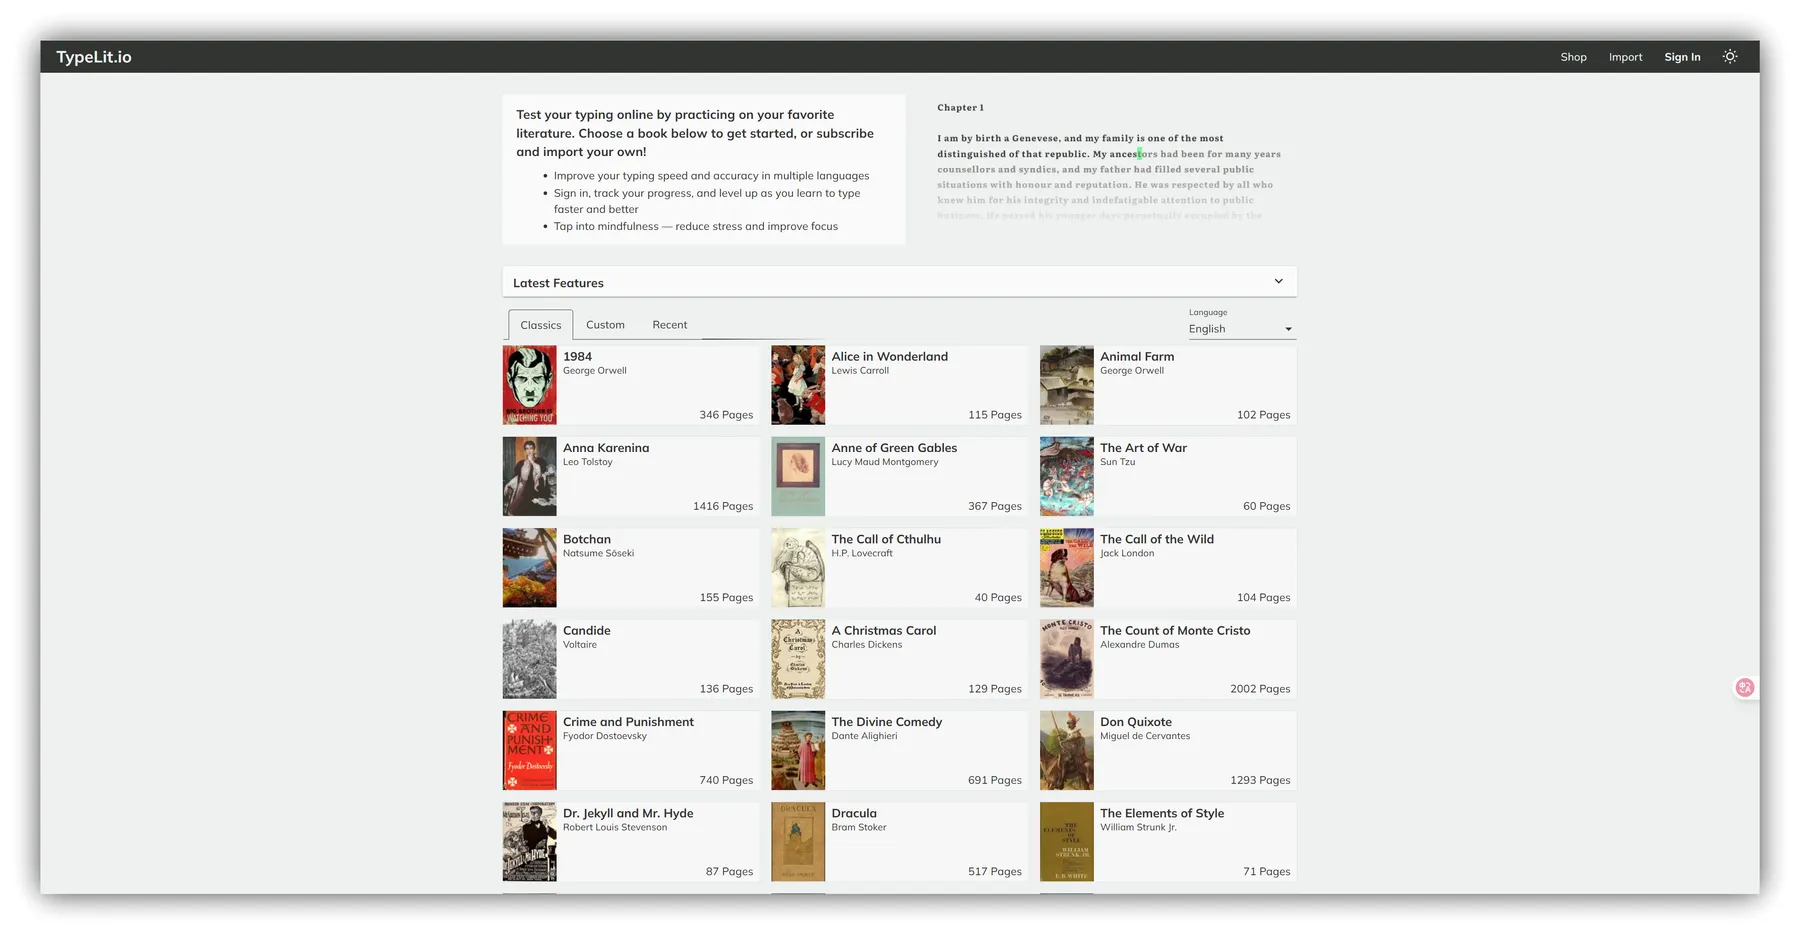1800x934 pixels.
Task: Open the Botchan cover thumbnail
Action: point(529,567)
